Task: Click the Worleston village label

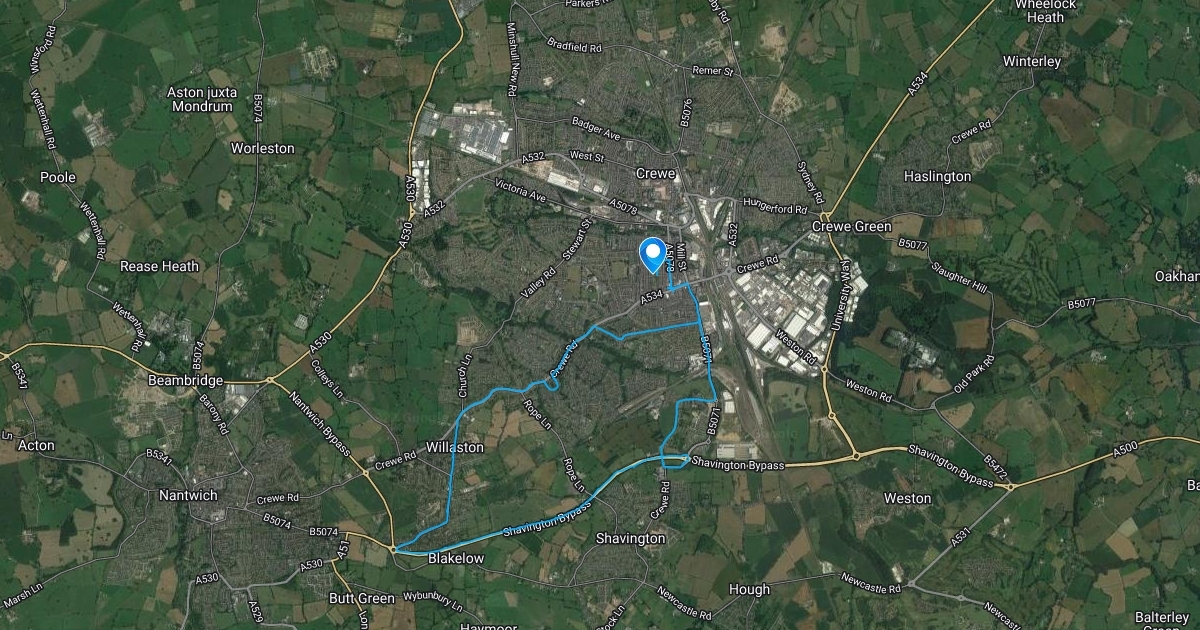Action: [x=263, y=148]
